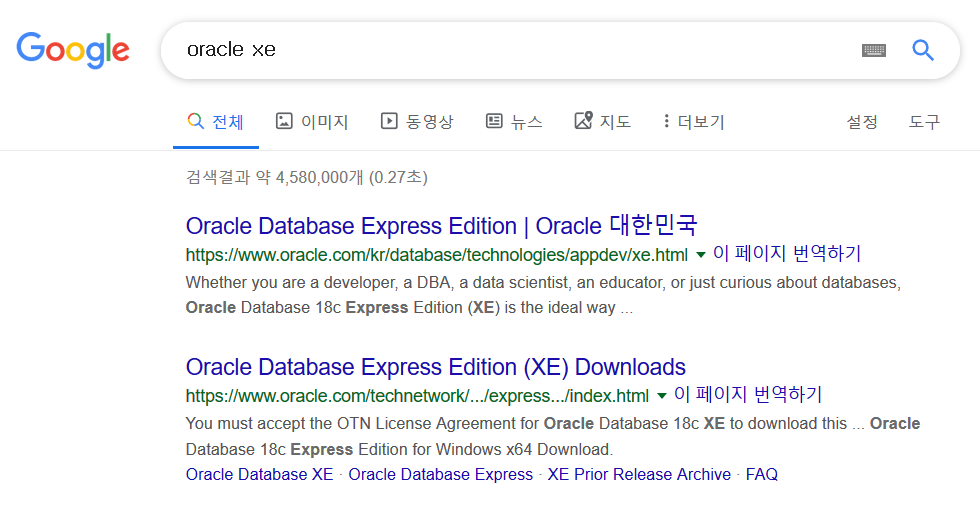Viewport: 980px width, 509px height.
Task: Open 도구 options
Action: (924, 121)
